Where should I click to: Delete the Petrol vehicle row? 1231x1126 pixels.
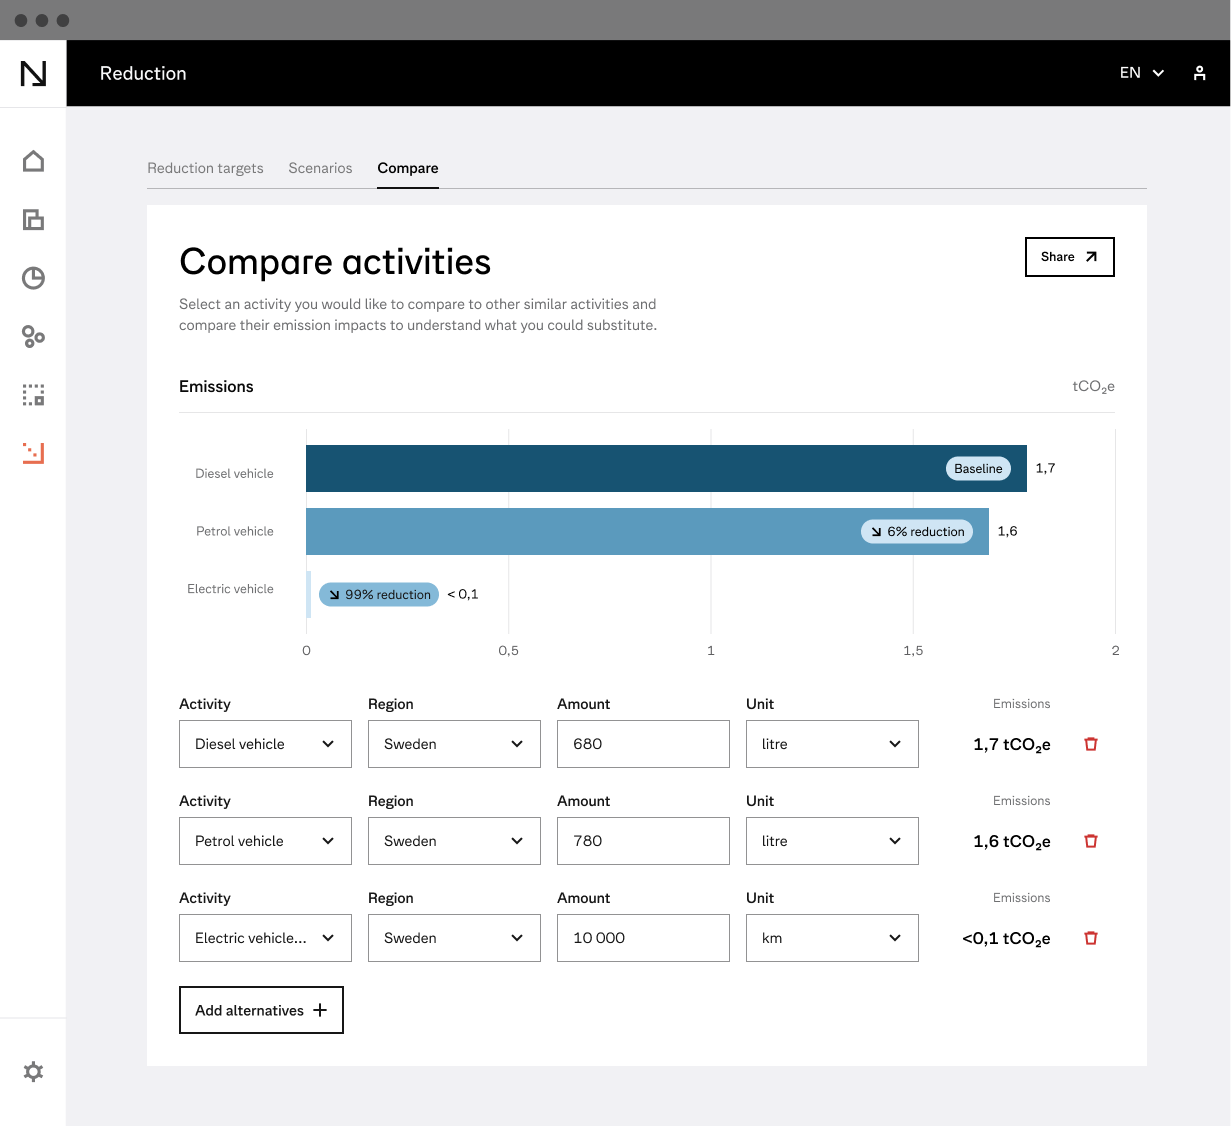pos(1091,841)
